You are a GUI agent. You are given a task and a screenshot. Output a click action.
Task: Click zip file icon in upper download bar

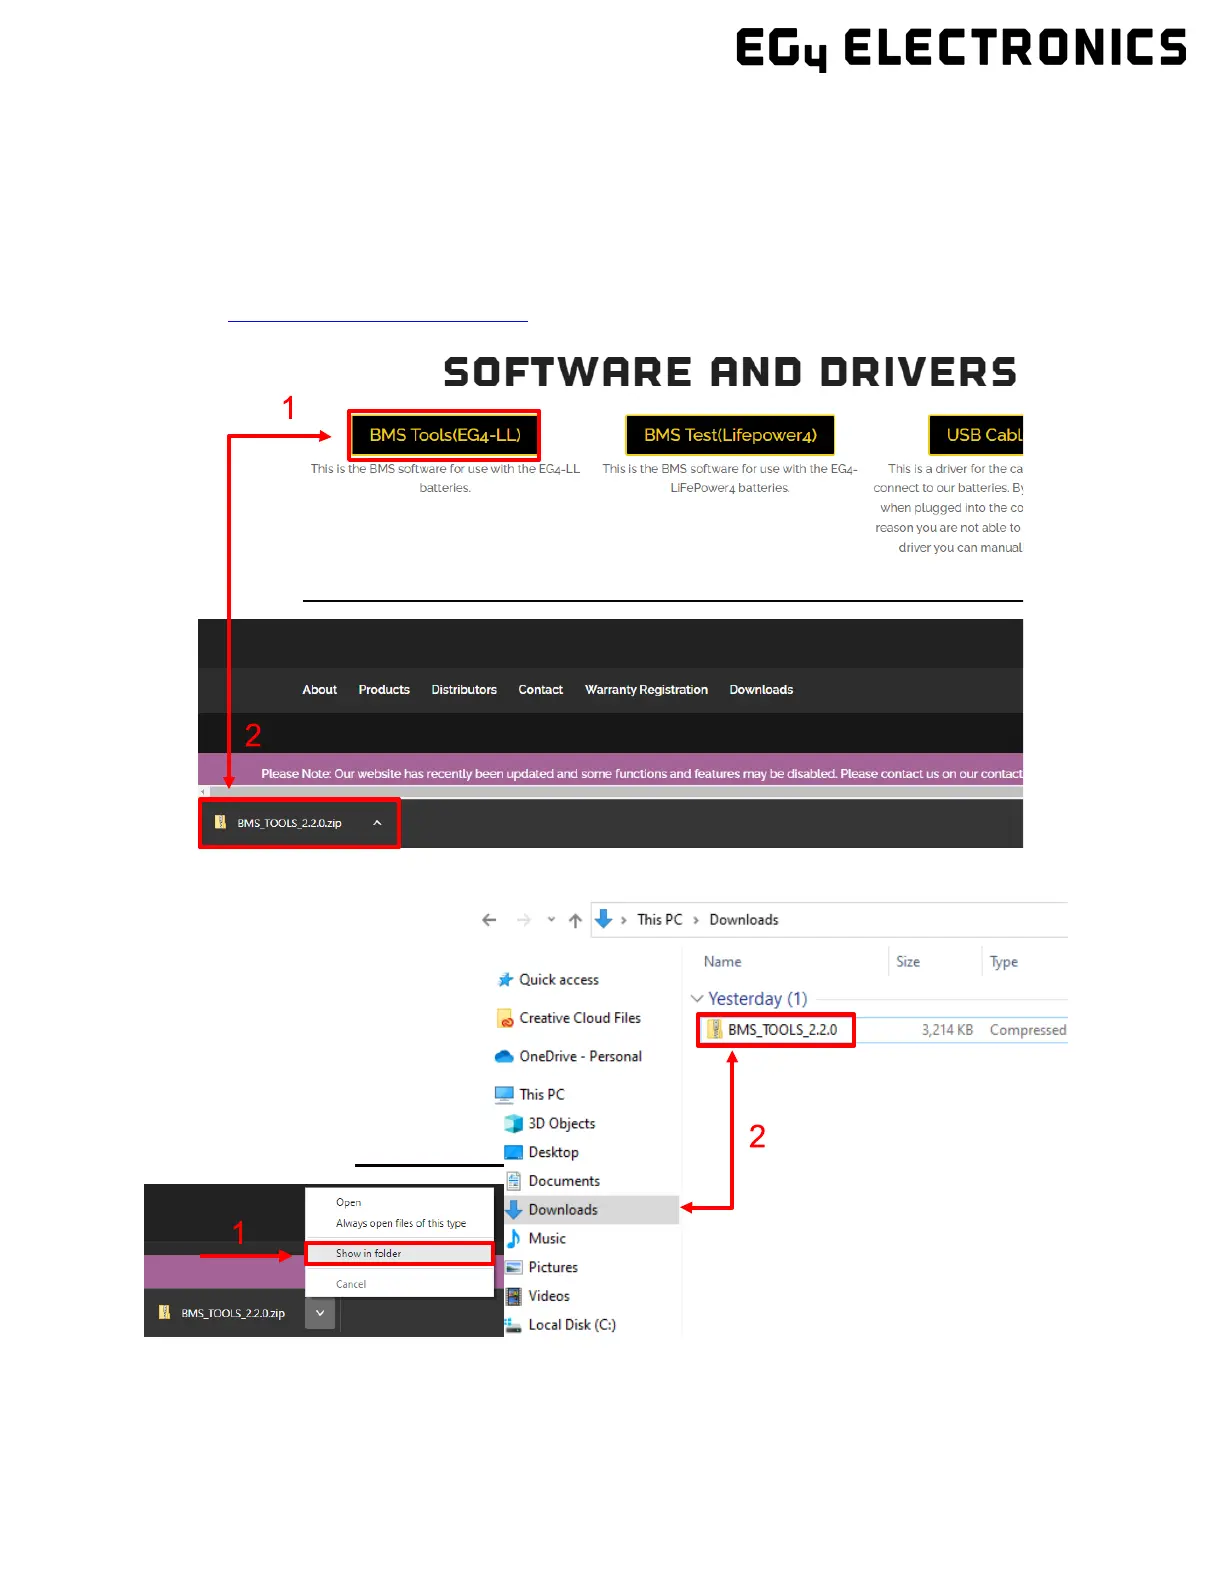tap(220, 822)
